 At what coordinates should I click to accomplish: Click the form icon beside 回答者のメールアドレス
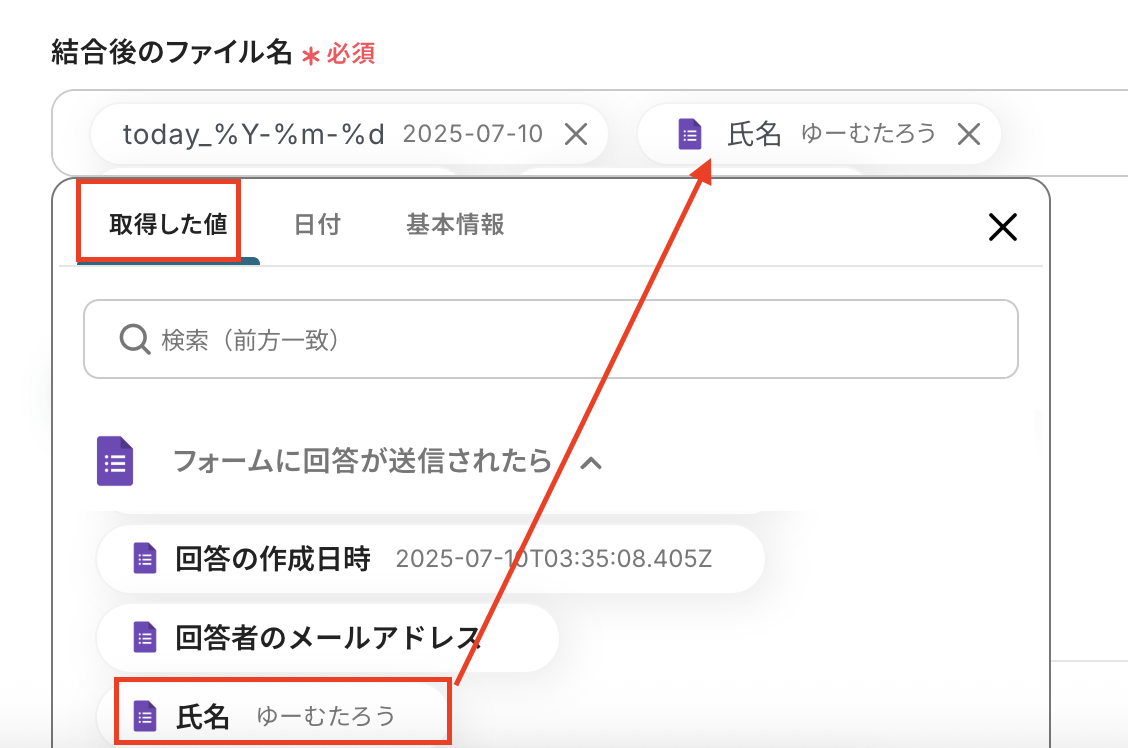click(146, 637)
